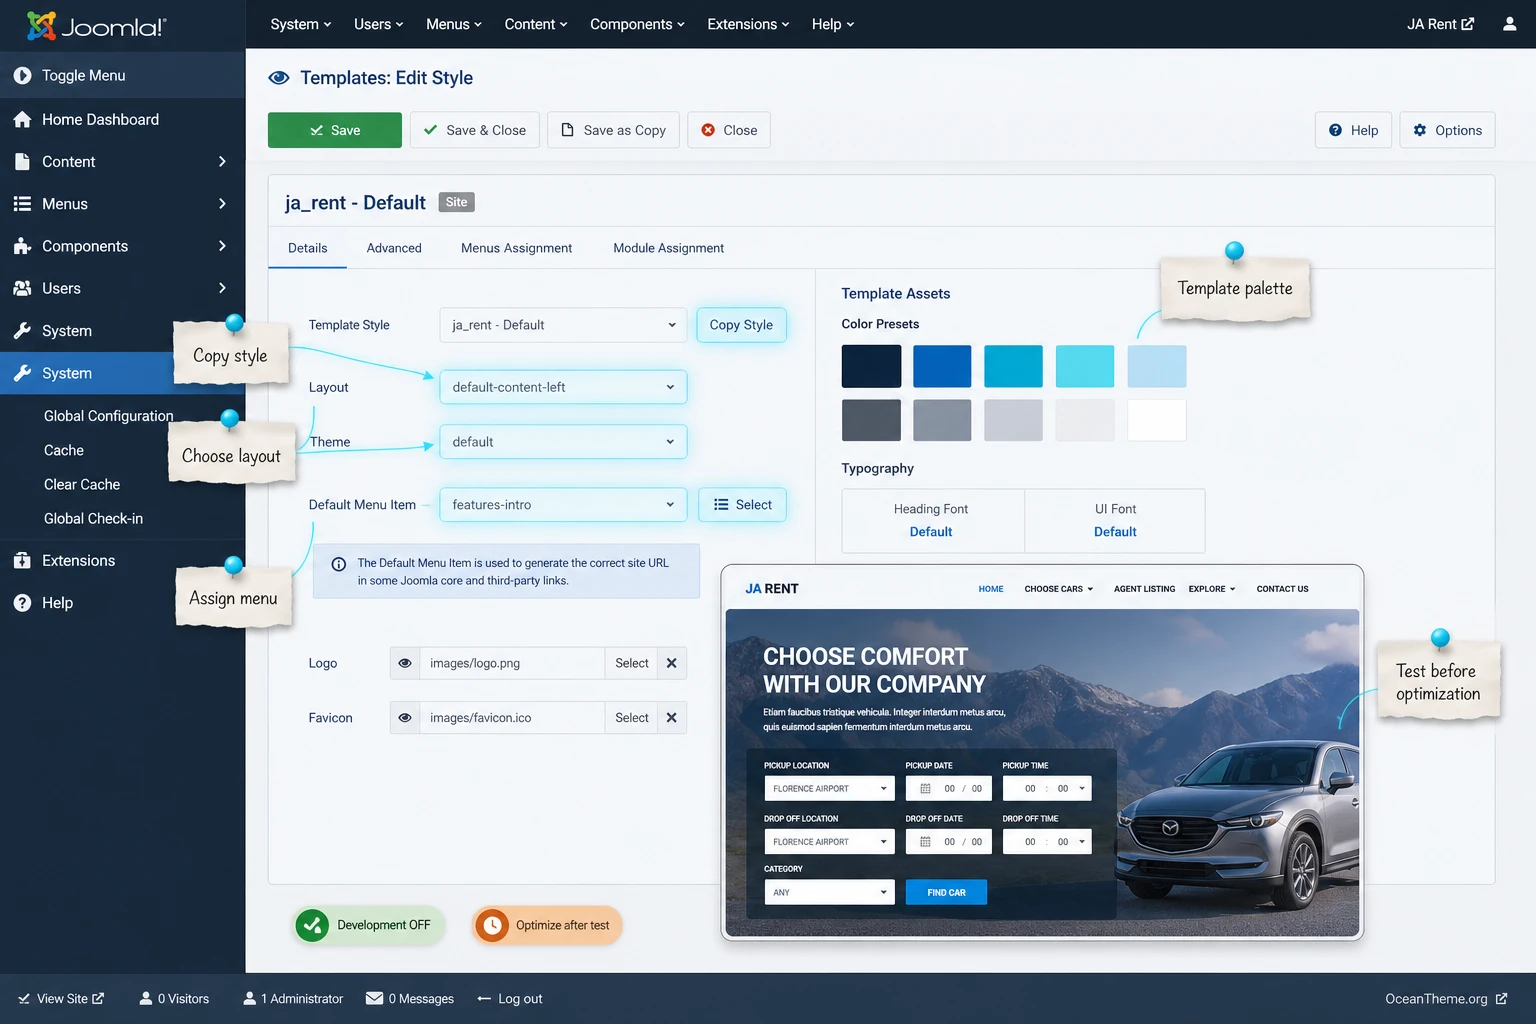Click the Components puzzle icon in sidebar
Viewport: 1536px width, 1024px height.
pyautogui.click(x=22, y=246)
